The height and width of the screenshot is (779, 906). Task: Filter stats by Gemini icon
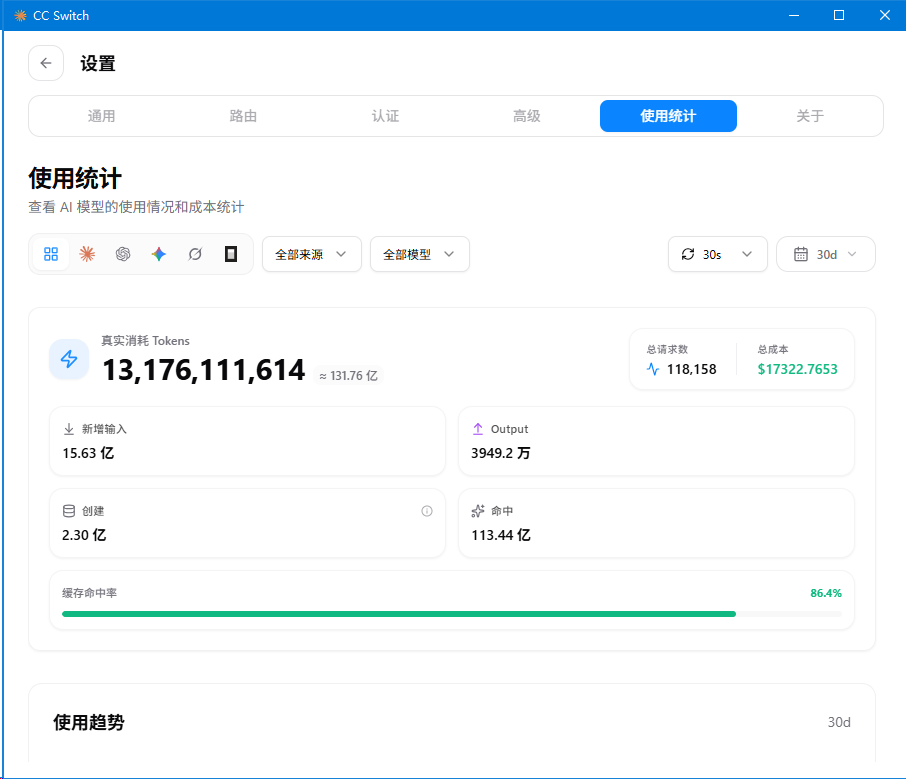point(159,254)
